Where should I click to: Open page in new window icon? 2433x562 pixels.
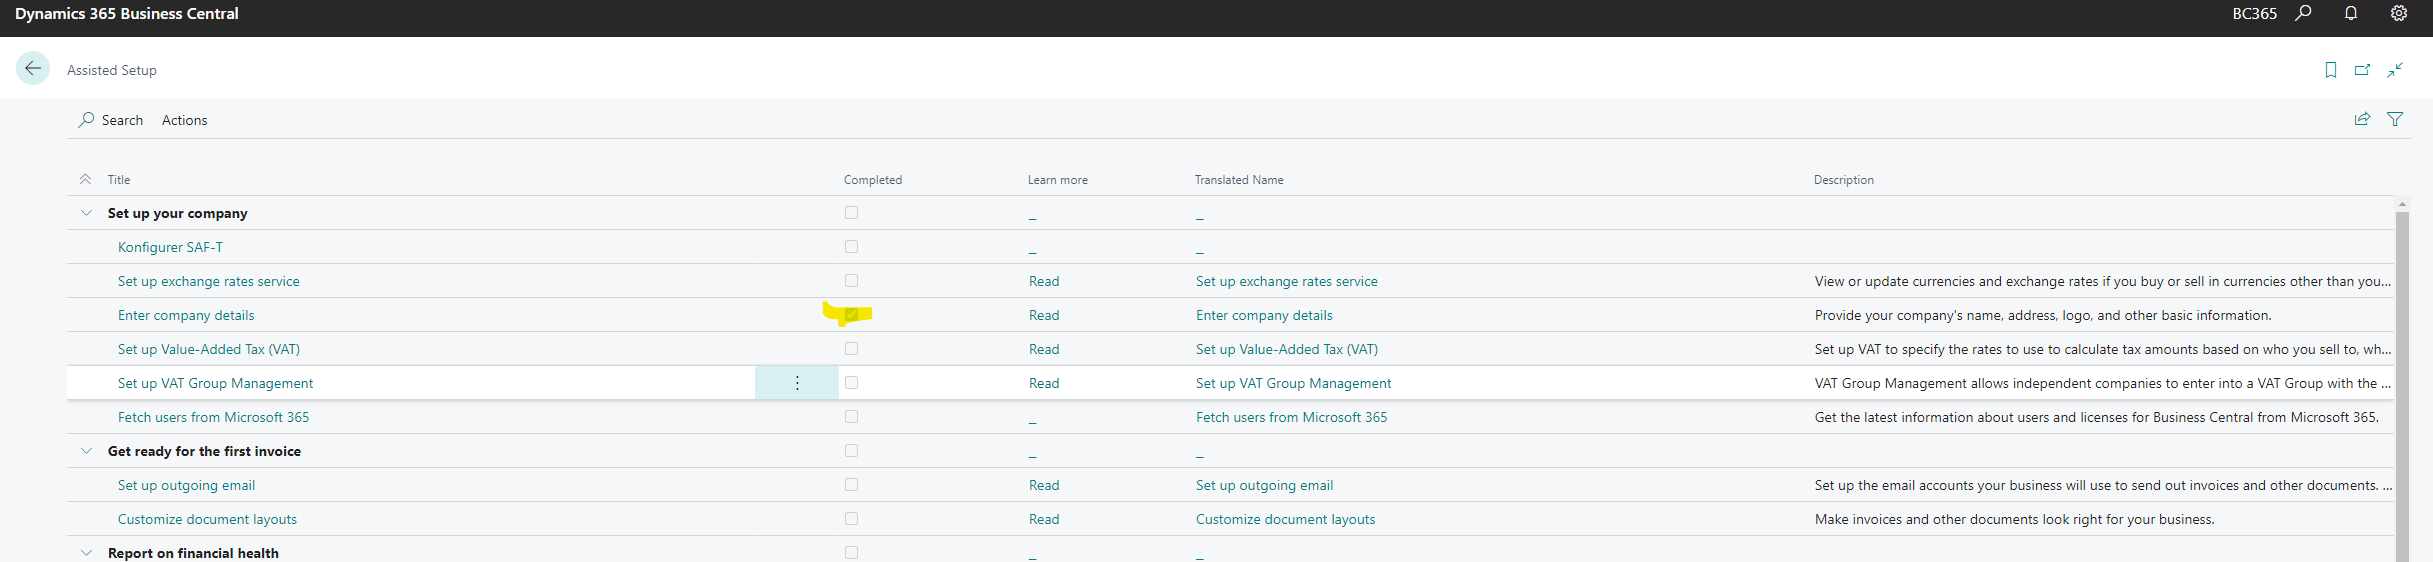pos(2363,70)
